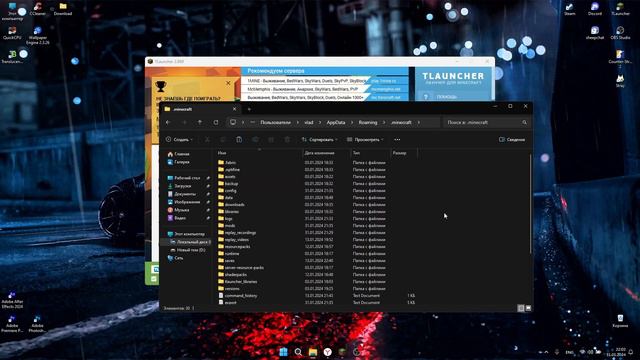Switch to details view in status bar
640x360 pixels.
click(521, 308)
